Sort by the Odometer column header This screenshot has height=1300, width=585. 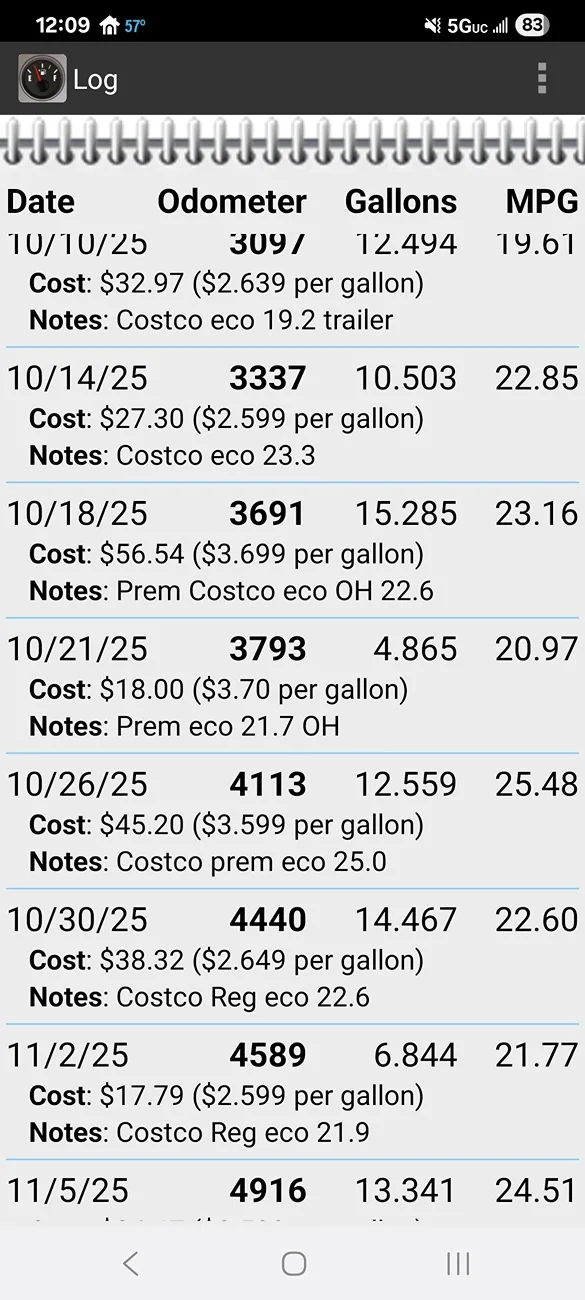point(232,201)
